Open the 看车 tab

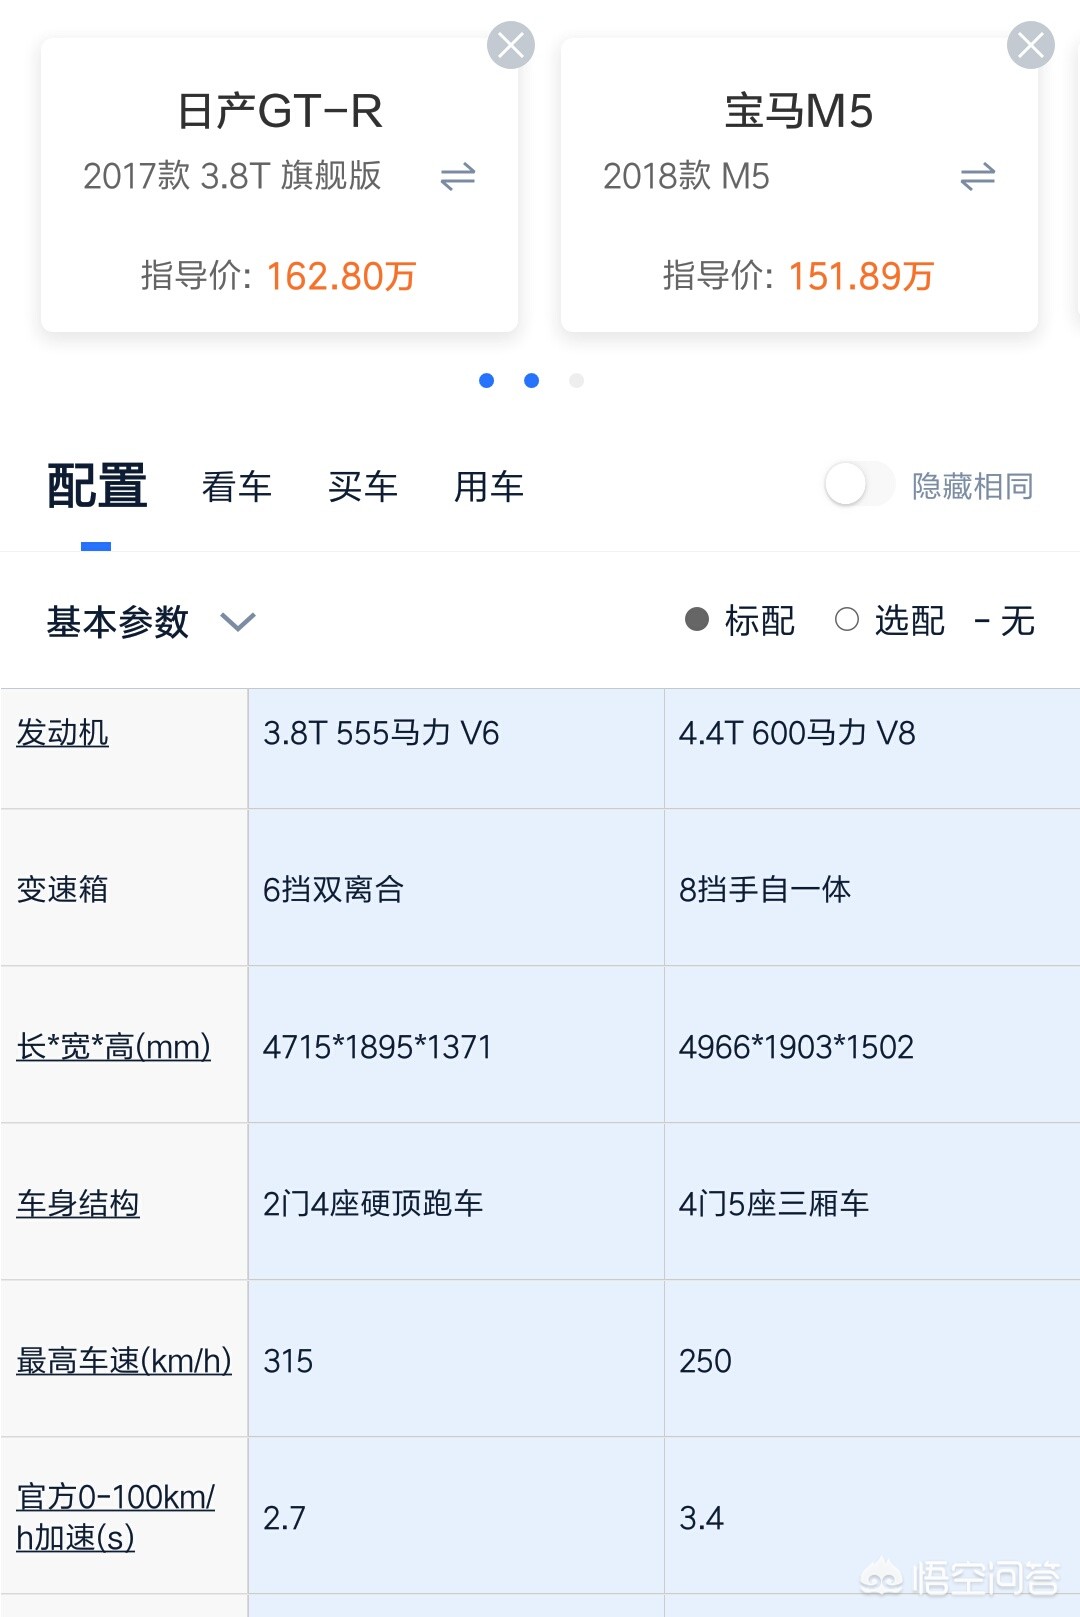(237, 487)
